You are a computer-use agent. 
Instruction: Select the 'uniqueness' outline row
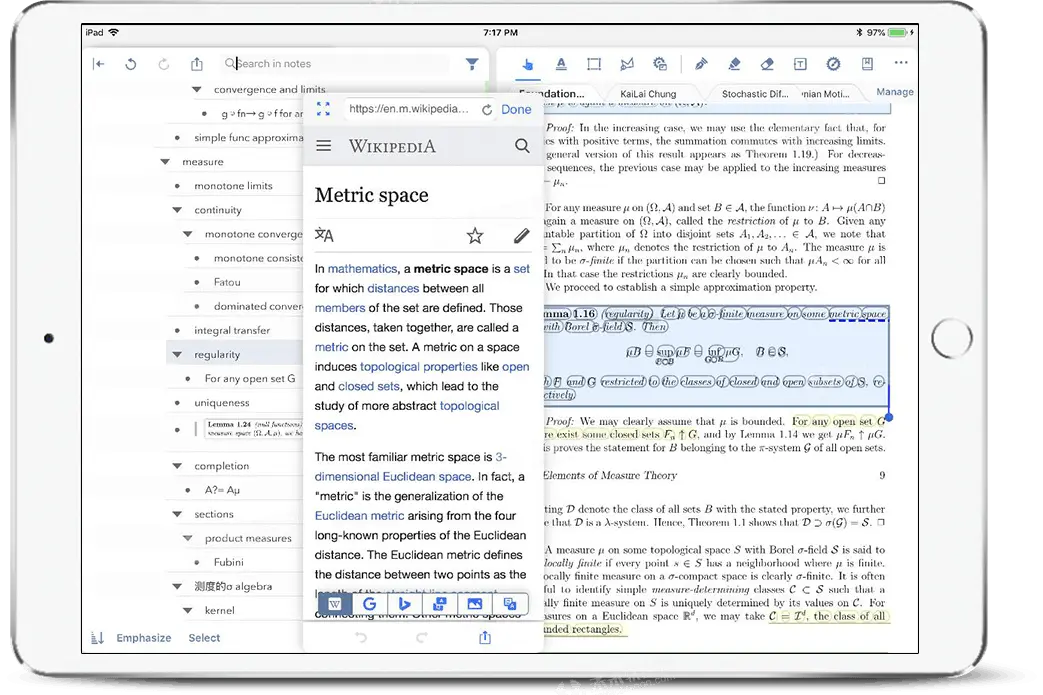[x=222, y=402]
